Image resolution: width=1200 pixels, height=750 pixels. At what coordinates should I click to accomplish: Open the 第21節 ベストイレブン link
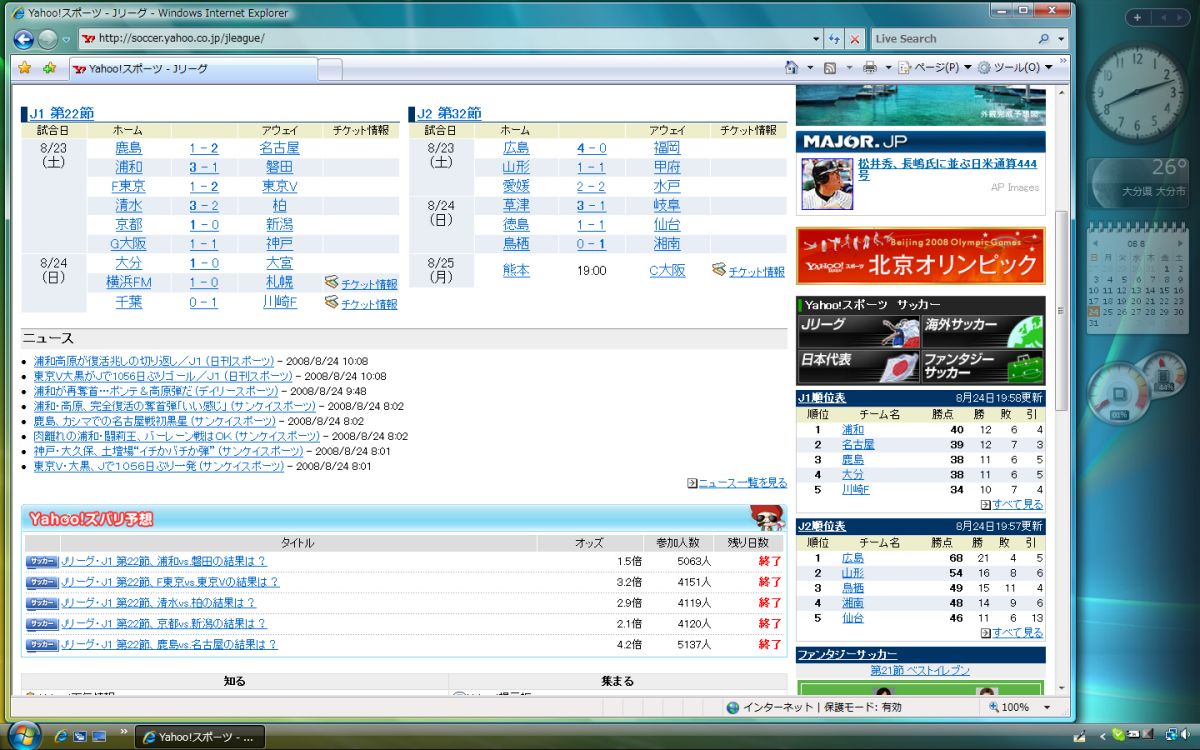919,671
